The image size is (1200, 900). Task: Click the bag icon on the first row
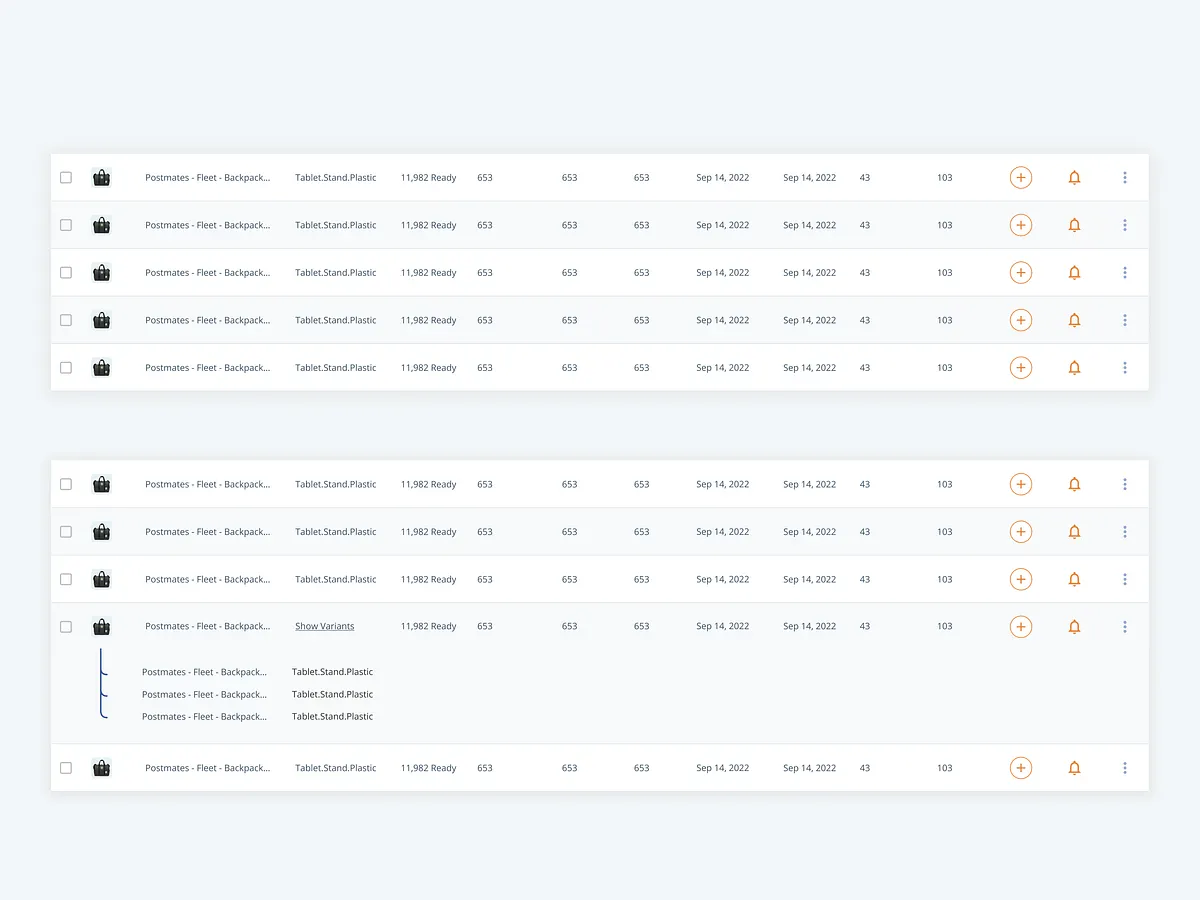coord(101,177)
